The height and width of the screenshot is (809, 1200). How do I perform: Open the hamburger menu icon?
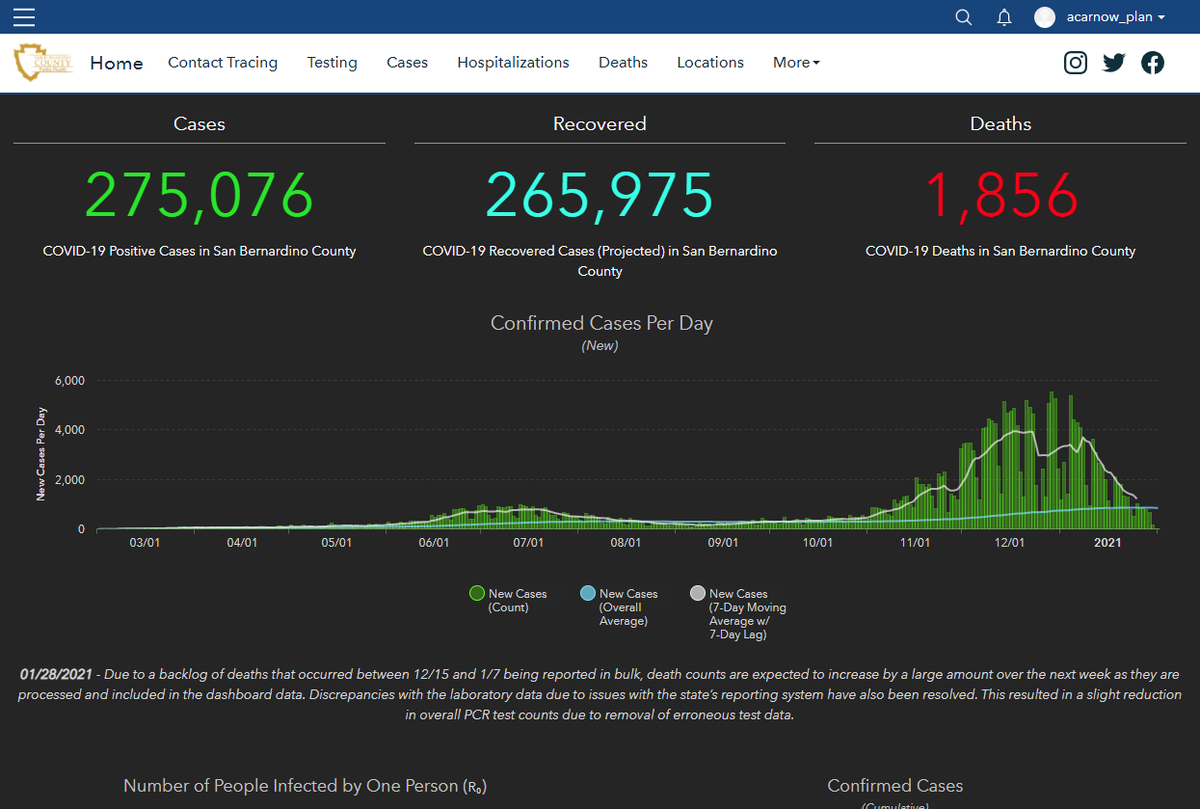click(x=24, y=17)
